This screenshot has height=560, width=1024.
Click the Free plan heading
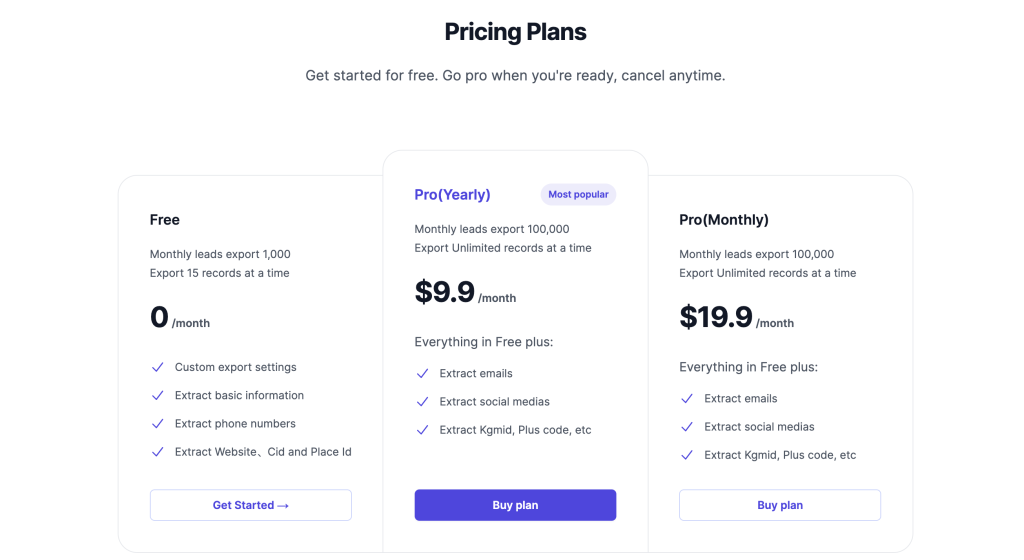[165, 220]
